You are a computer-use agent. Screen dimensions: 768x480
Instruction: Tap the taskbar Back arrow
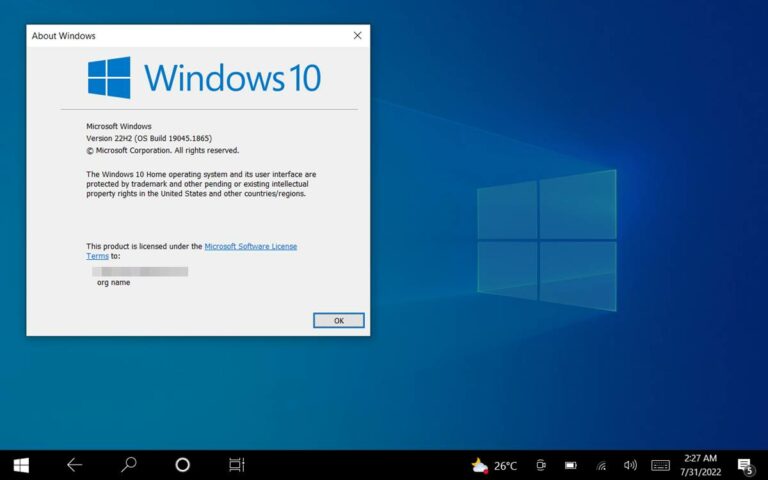74,465
